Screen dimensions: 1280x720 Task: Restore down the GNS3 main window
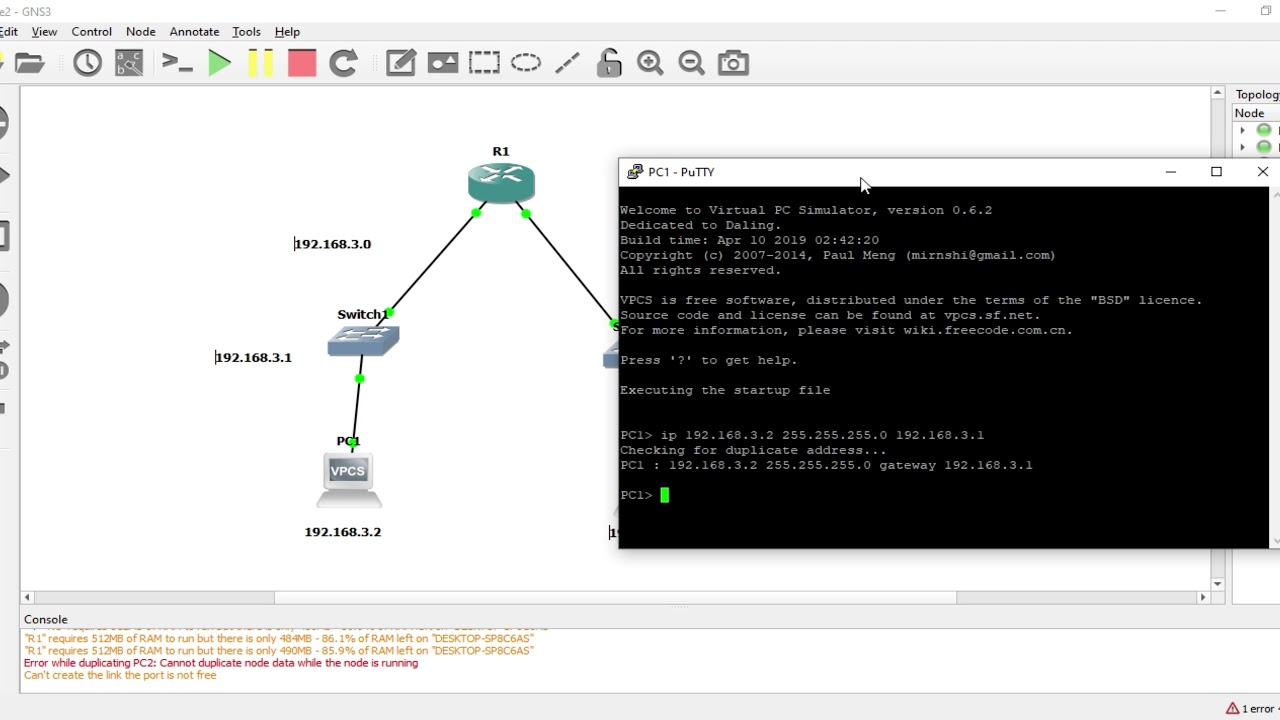[1266, 11]
